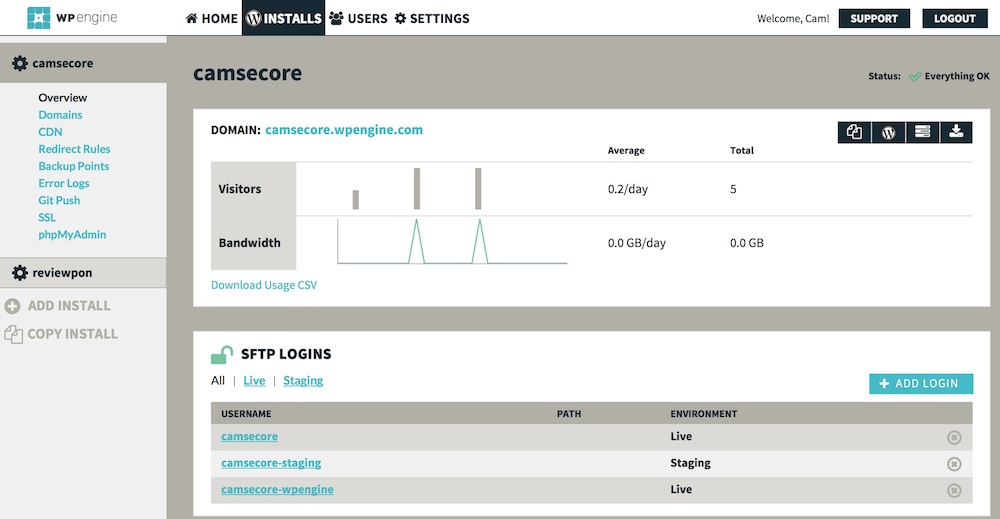Filter SFTP logins by Live
The image size is (1000, 519).
coord(254,381)
